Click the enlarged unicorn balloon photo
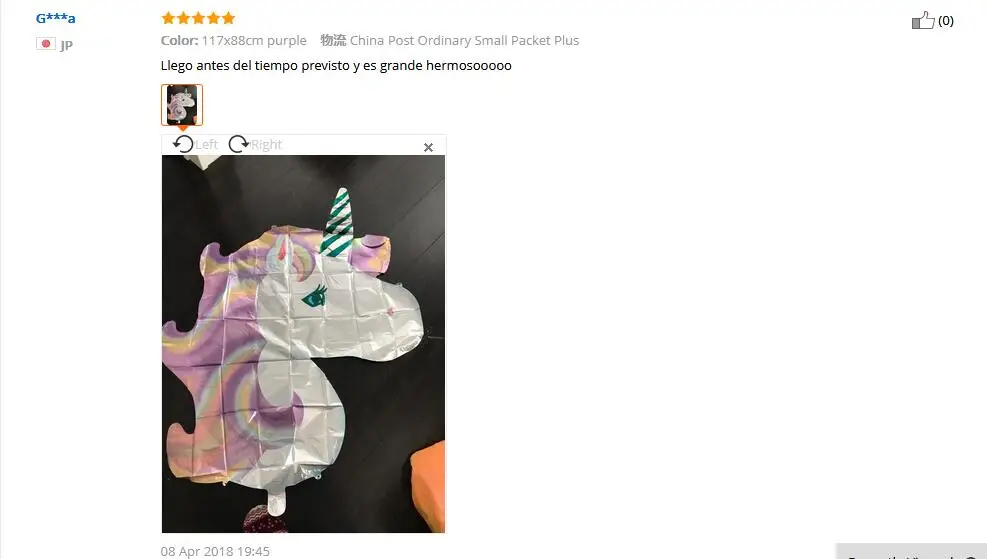The width and height of the screenshot is (987, 559). [303, 344]
